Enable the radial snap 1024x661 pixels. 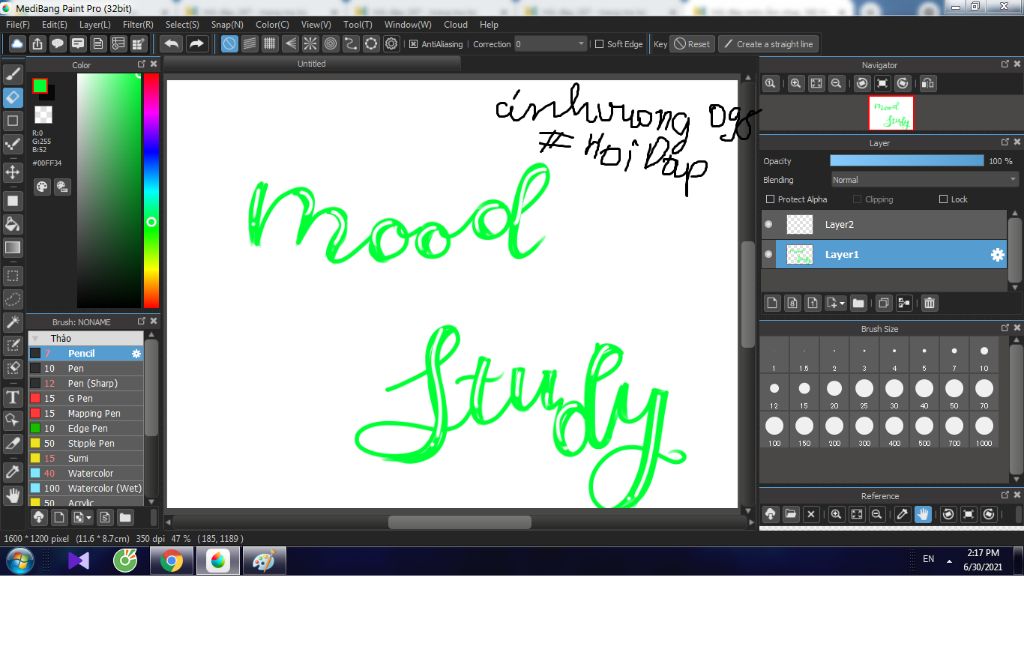click(x=310, y=44)
